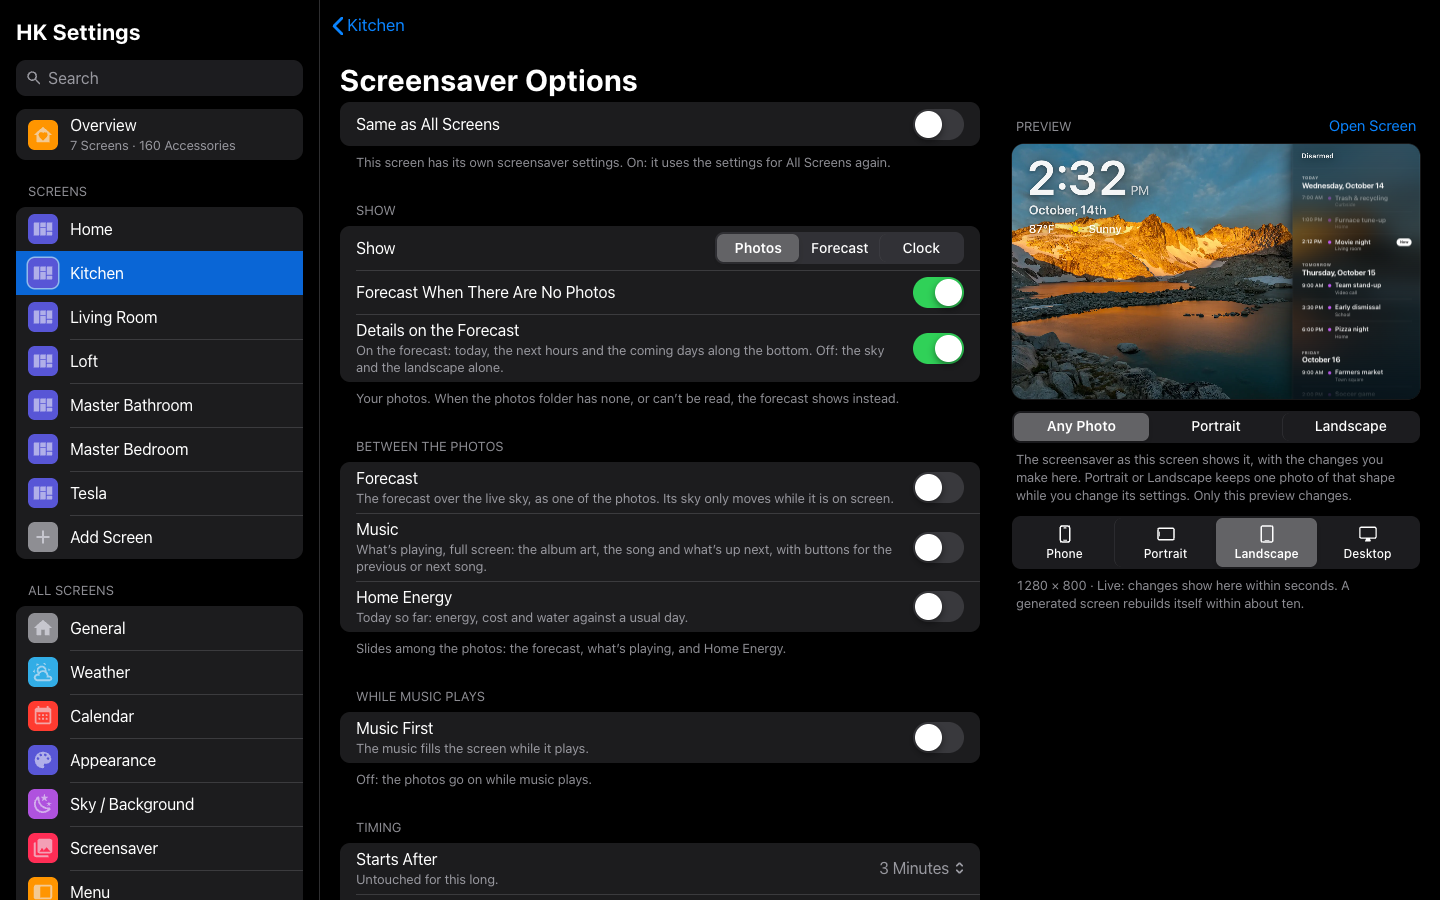Click the Weather icon in sidebar
1440x900 pixels.
tap(43, 672)
